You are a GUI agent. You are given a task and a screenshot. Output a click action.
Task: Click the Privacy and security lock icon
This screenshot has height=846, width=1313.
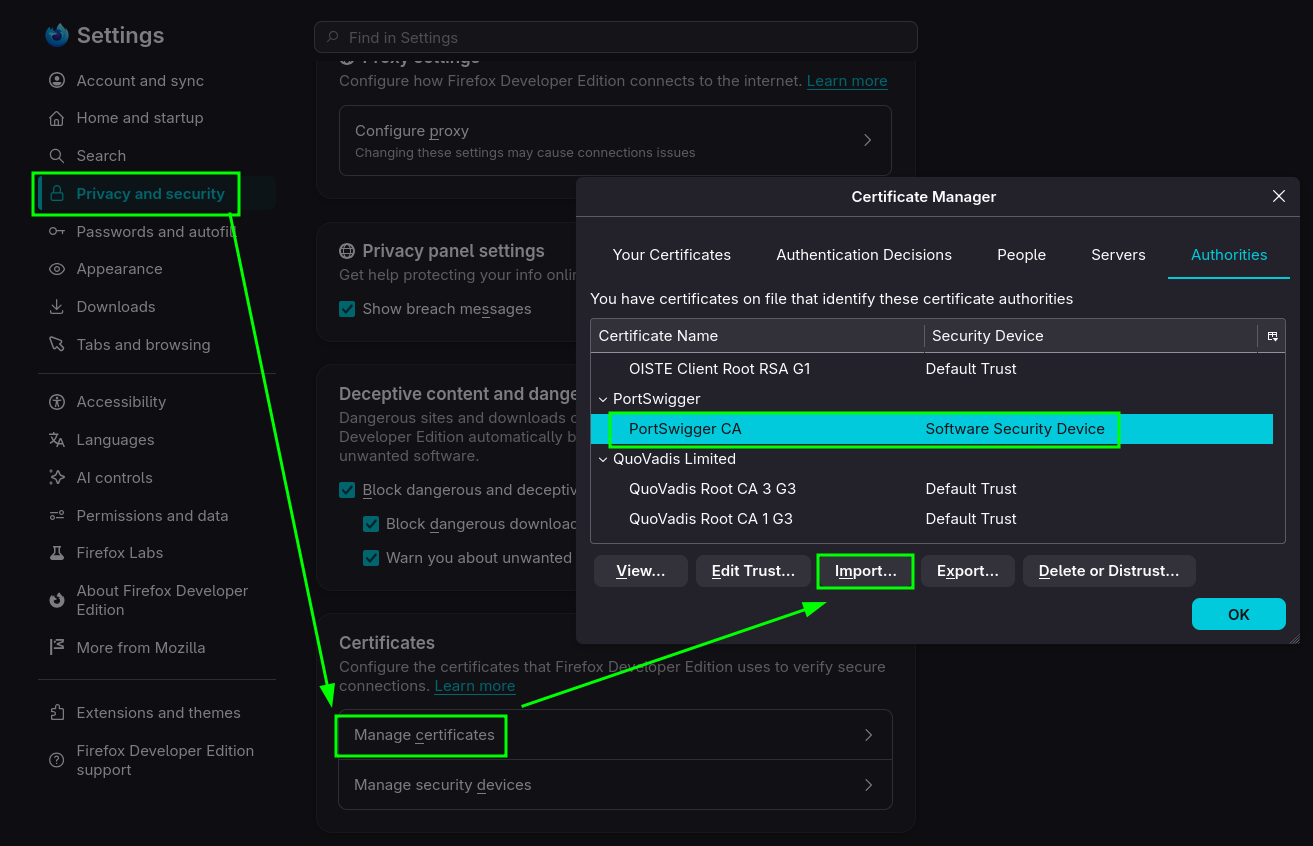pos(57,194)
